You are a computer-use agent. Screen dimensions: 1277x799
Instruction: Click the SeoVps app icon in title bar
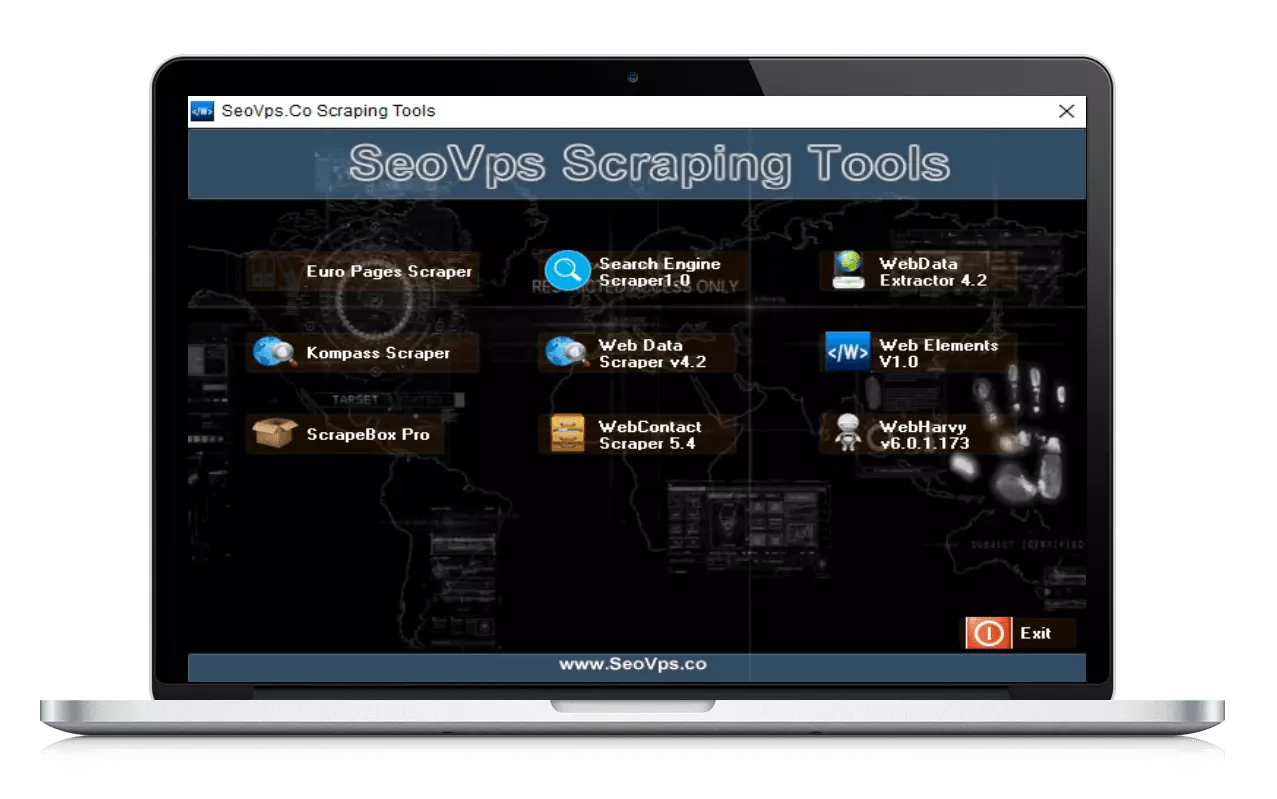point(202,111)
